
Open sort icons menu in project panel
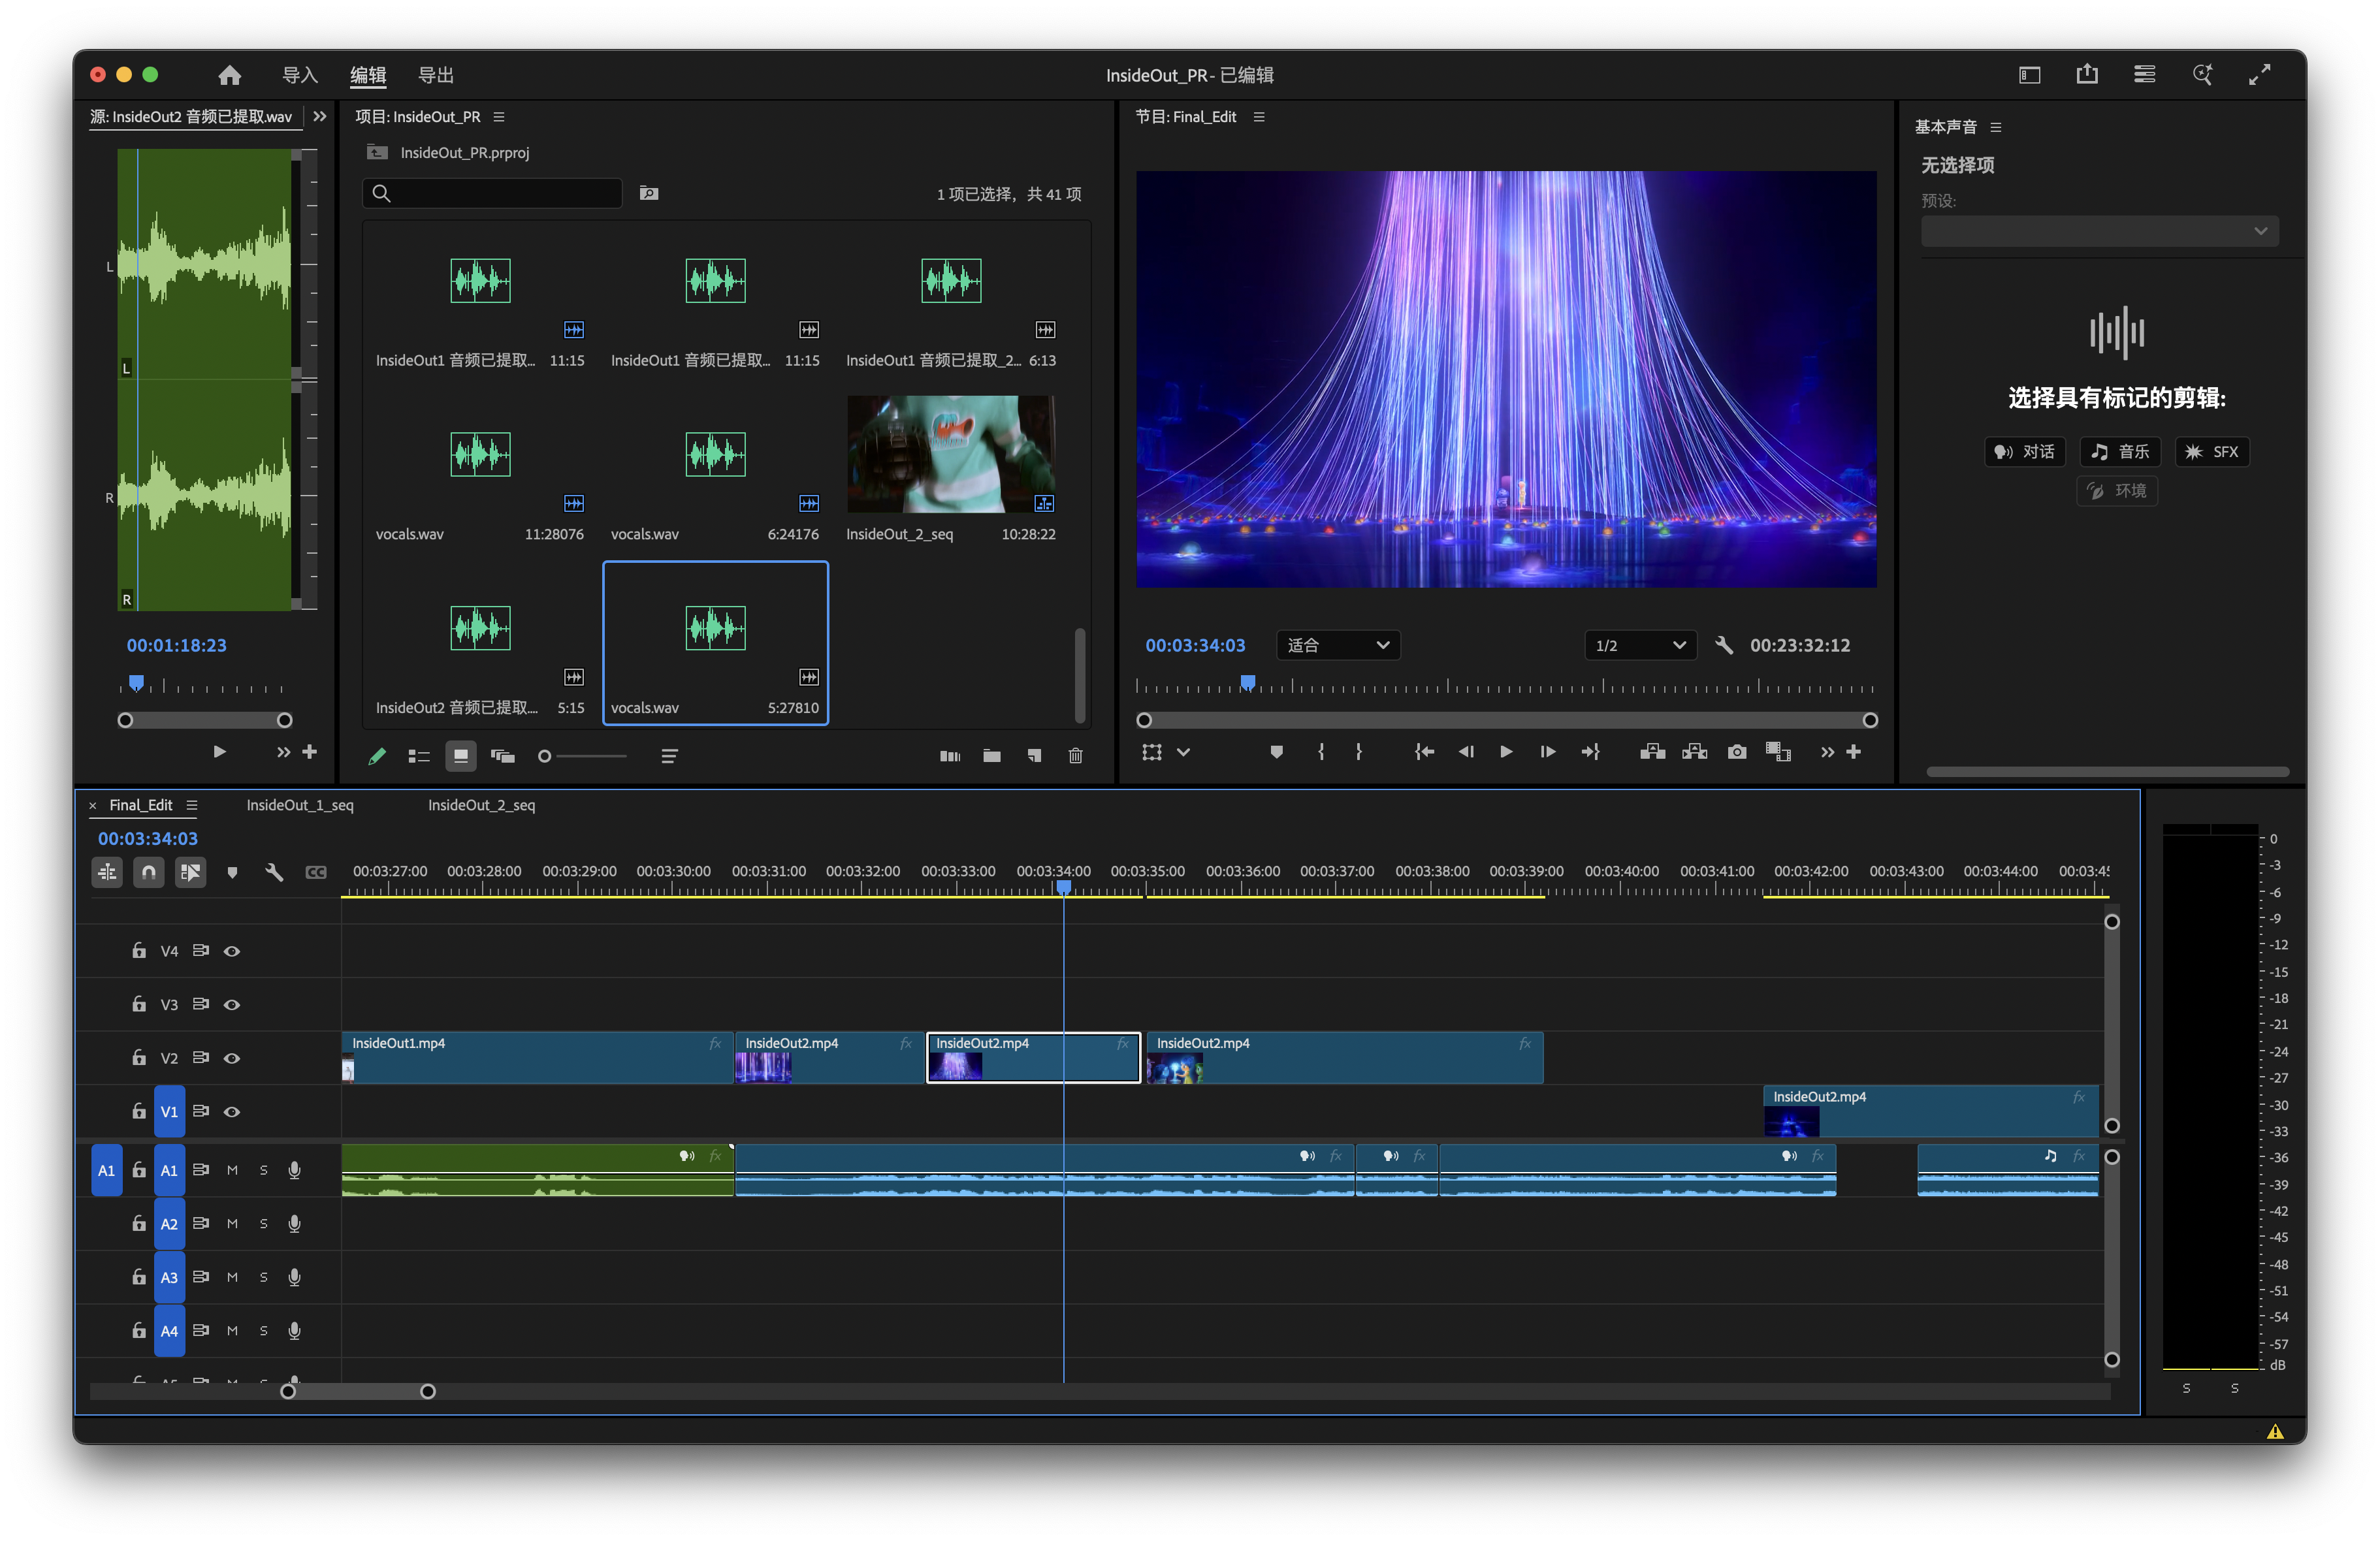coord(669,756)
